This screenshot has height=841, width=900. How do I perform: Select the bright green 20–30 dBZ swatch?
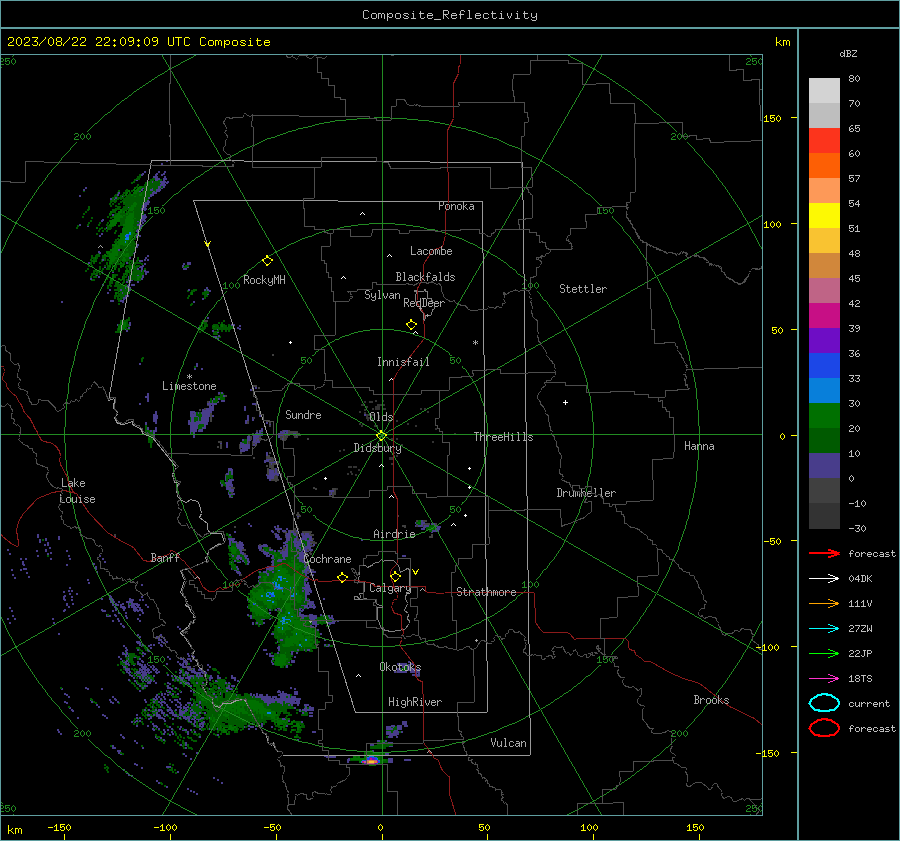pos(824,416)
